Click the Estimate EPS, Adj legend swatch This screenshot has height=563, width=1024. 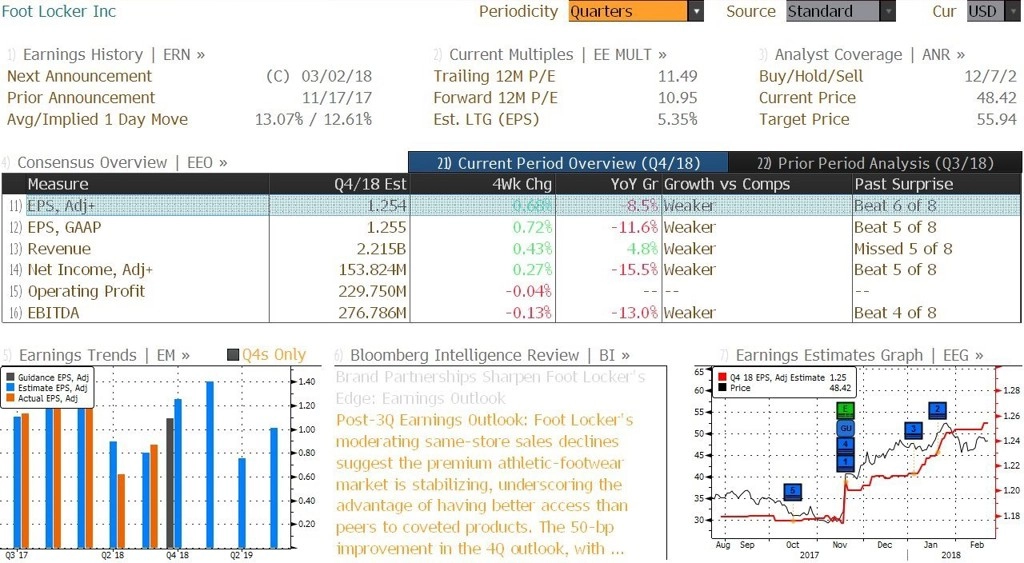[10, 388]
